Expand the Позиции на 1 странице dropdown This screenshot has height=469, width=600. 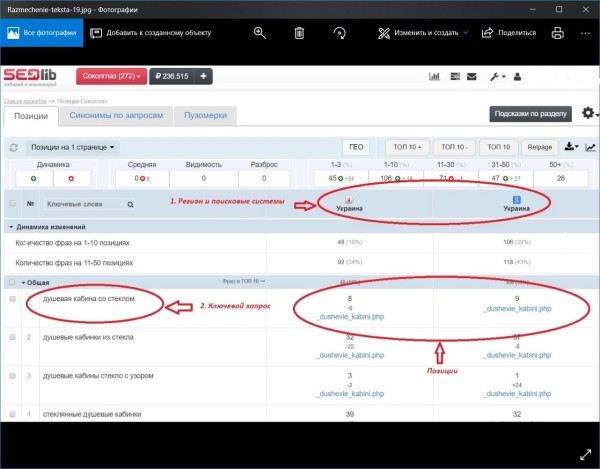coord(73,147)
